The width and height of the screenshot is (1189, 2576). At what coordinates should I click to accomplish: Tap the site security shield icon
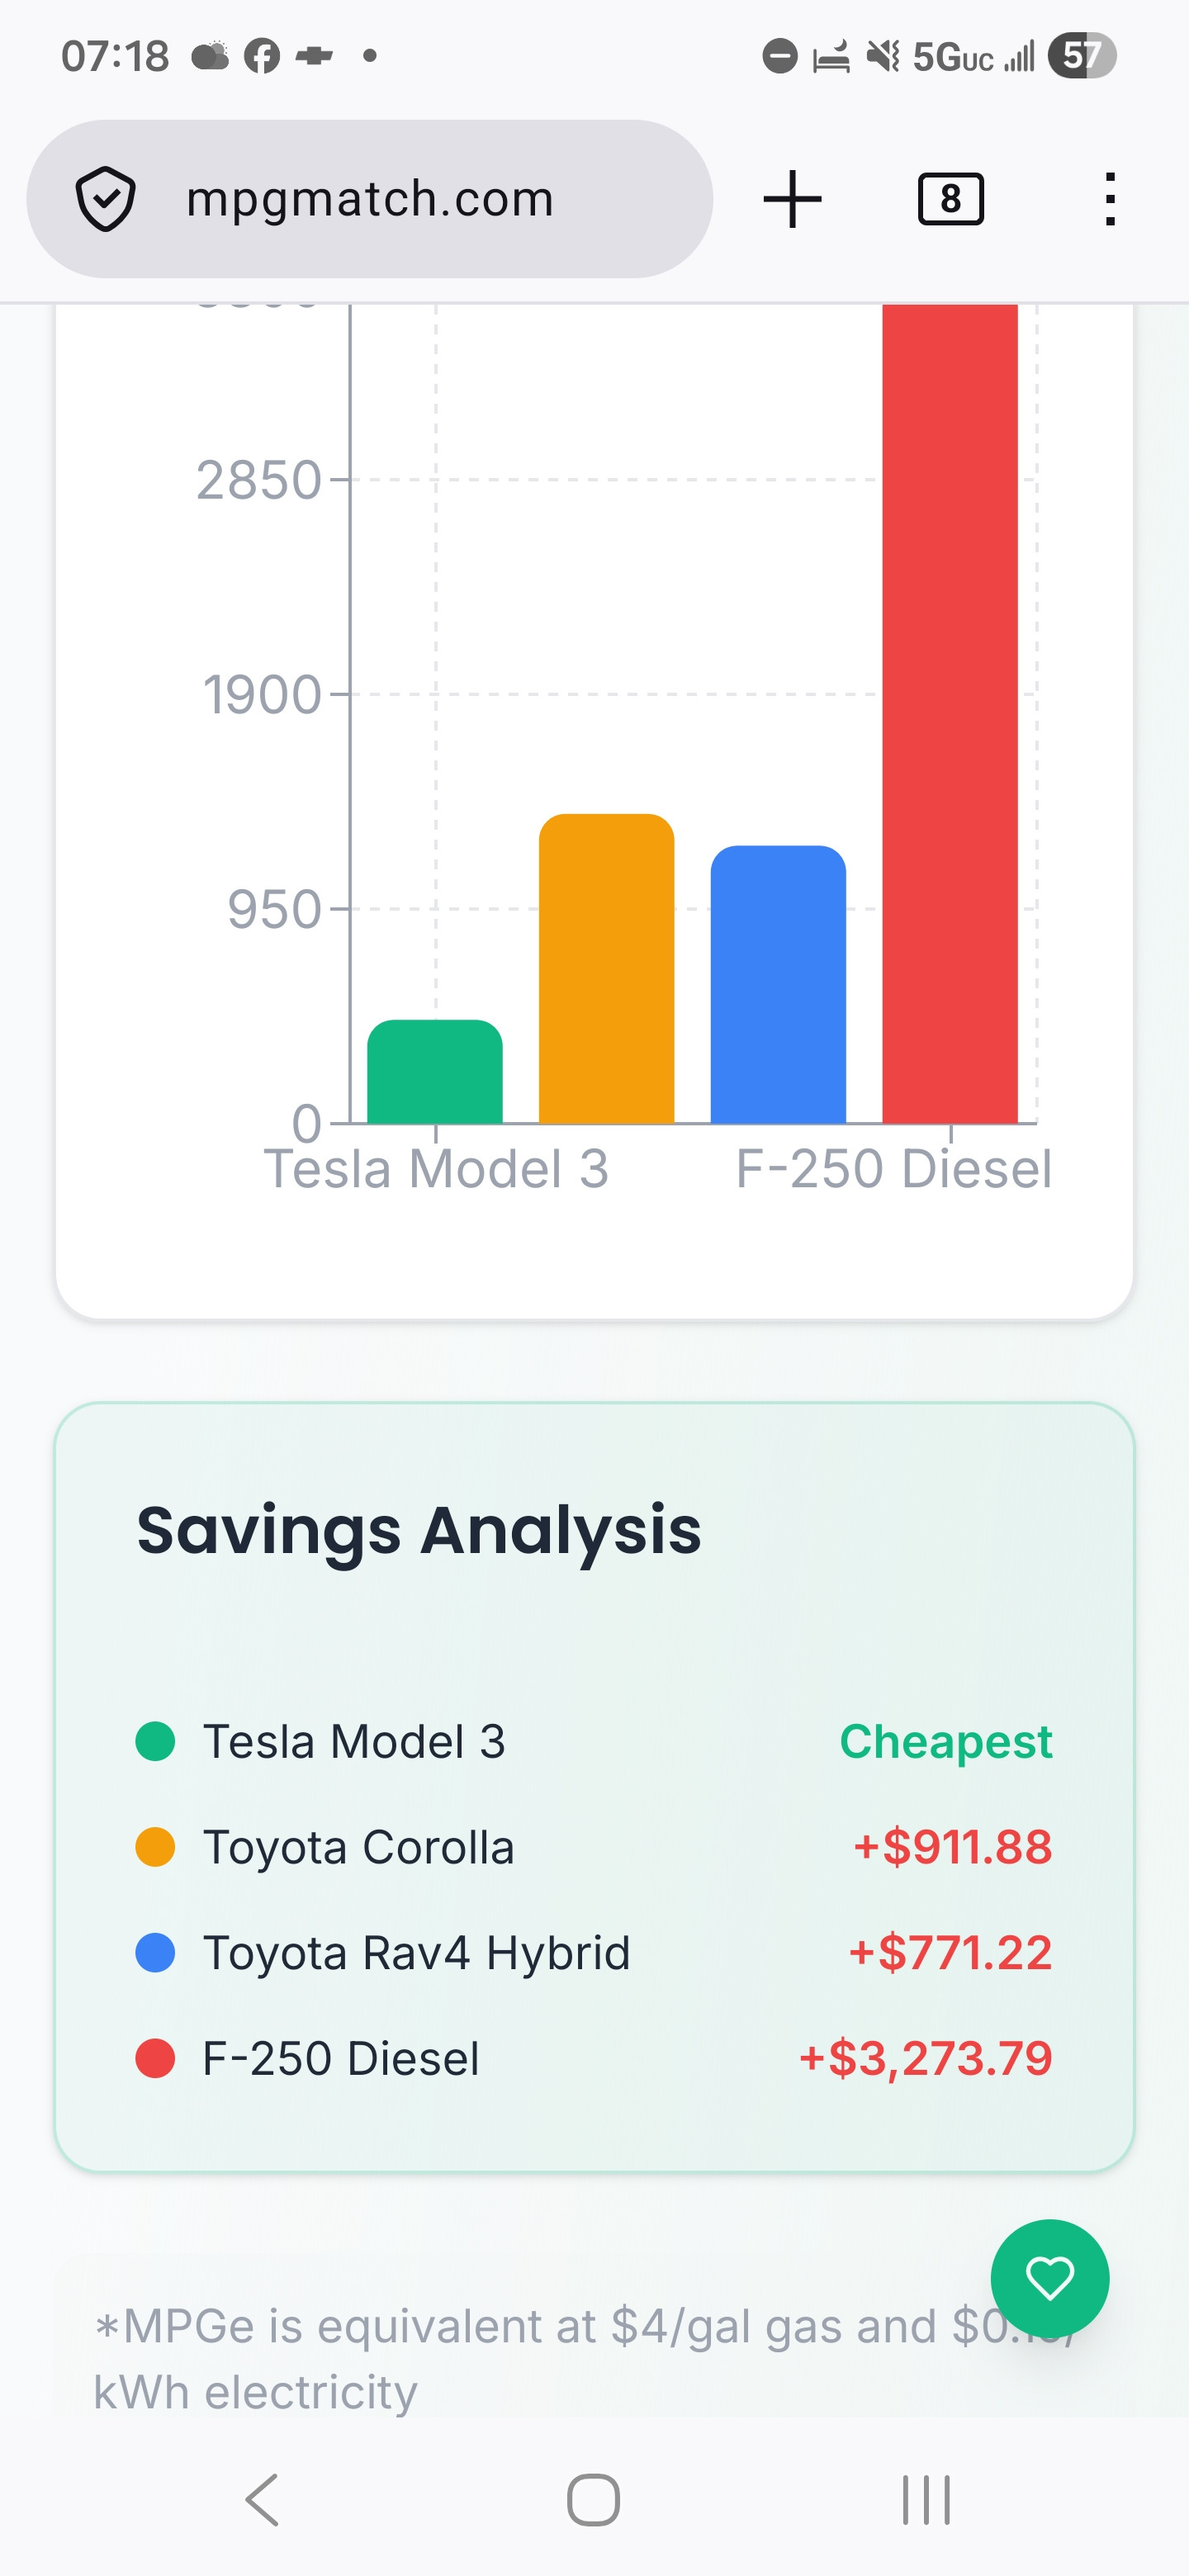[105, 199]
